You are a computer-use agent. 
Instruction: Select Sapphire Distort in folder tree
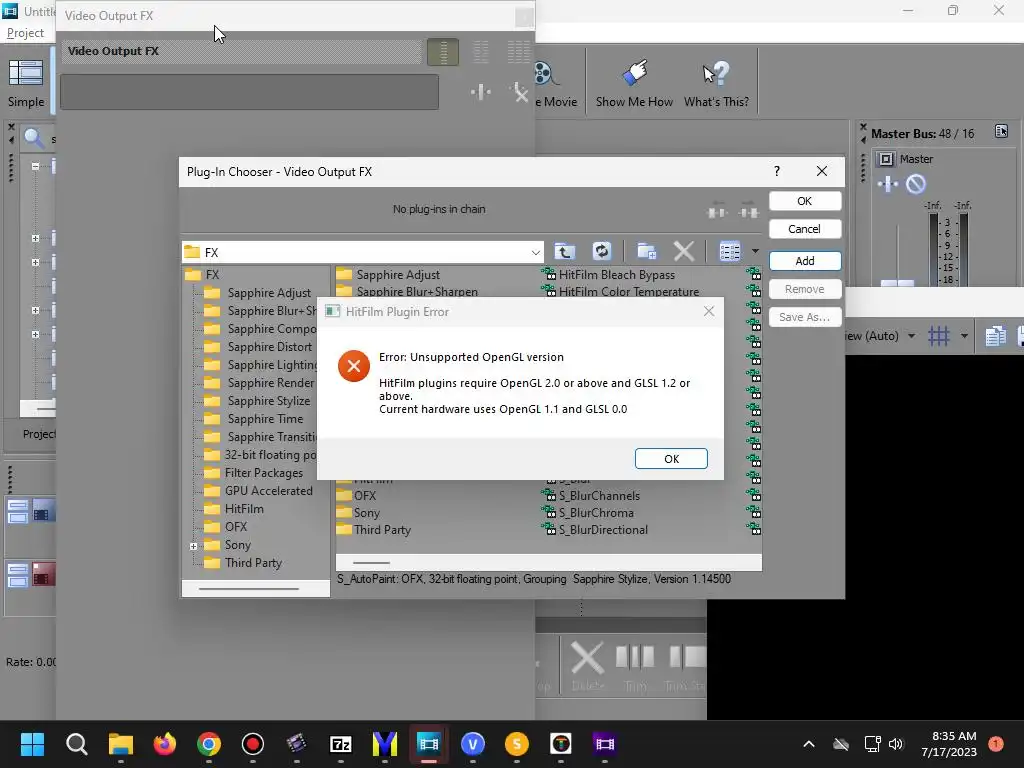(x=270, y=347)
